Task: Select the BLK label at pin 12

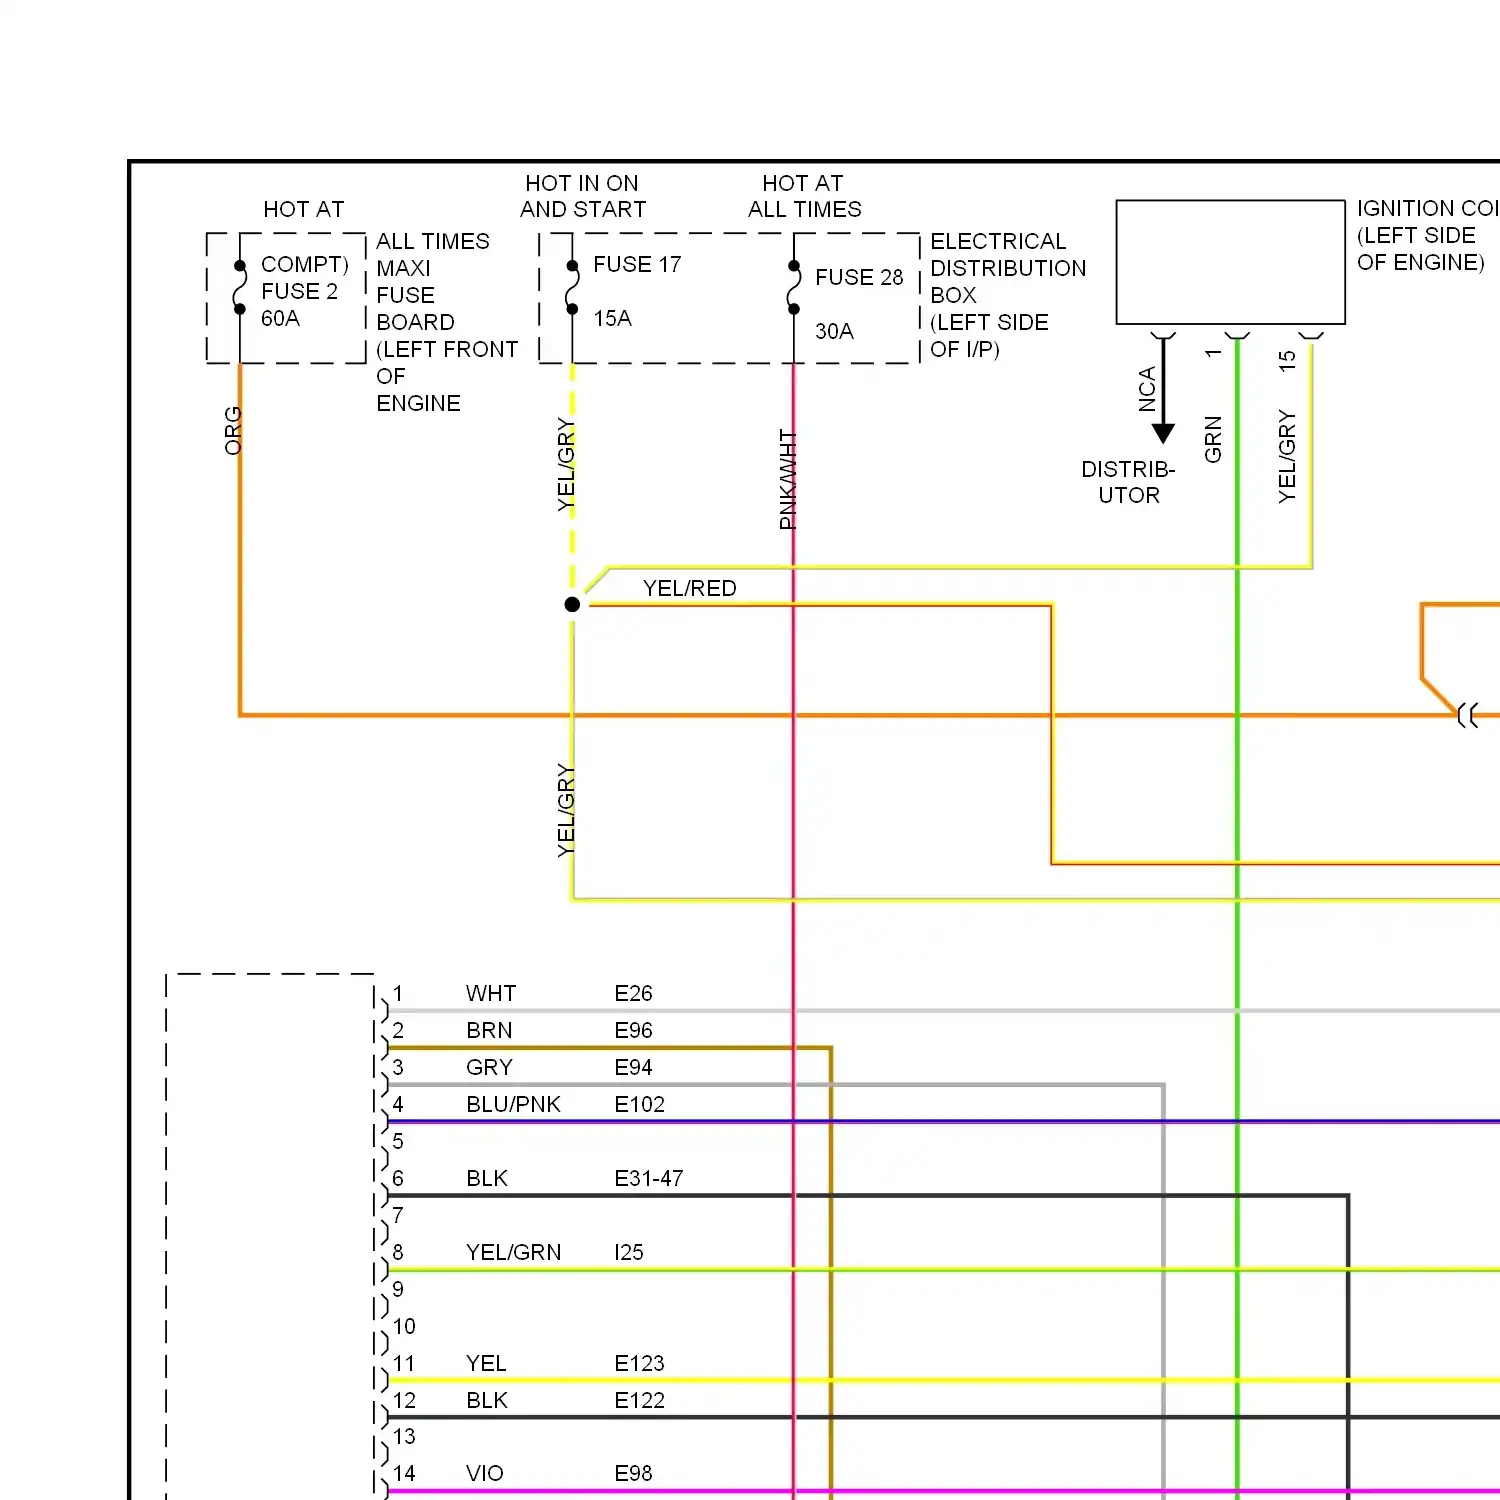Action: pos(487,1400)
